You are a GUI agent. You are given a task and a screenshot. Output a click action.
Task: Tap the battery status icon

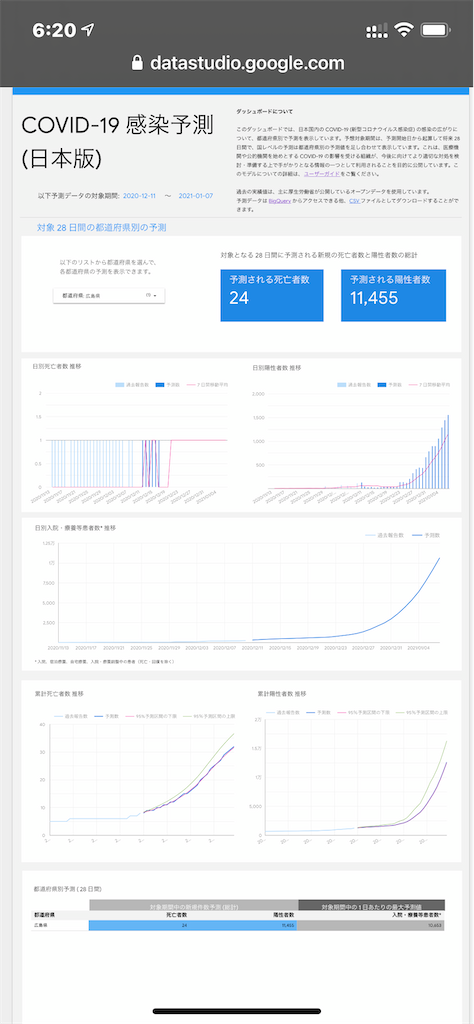tap(434, 30)
